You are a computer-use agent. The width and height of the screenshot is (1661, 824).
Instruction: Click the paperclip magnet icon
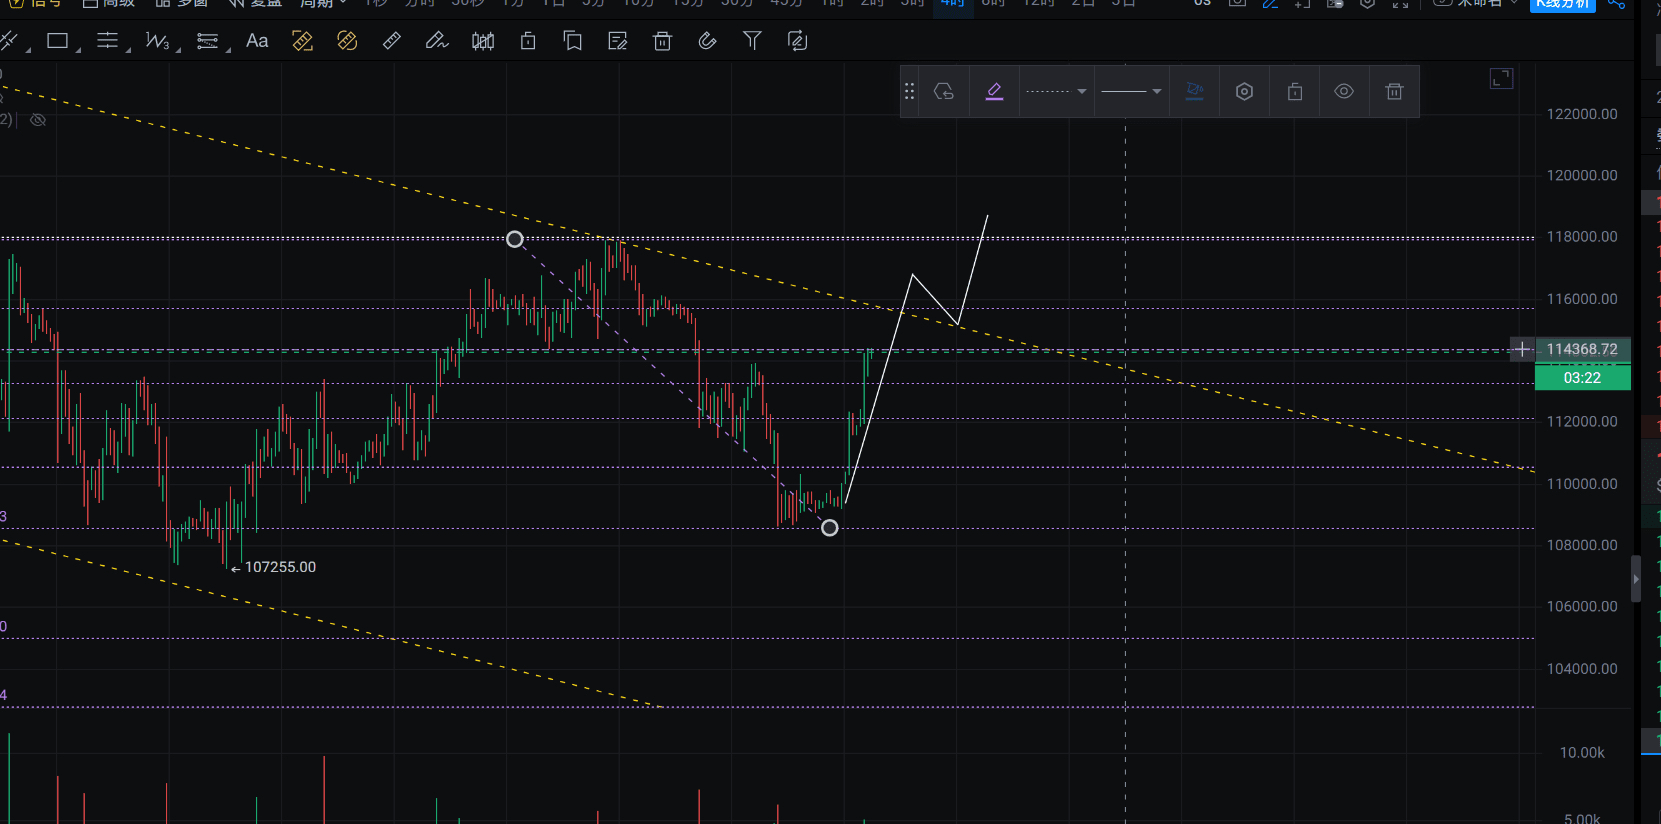tap(707, 41)
